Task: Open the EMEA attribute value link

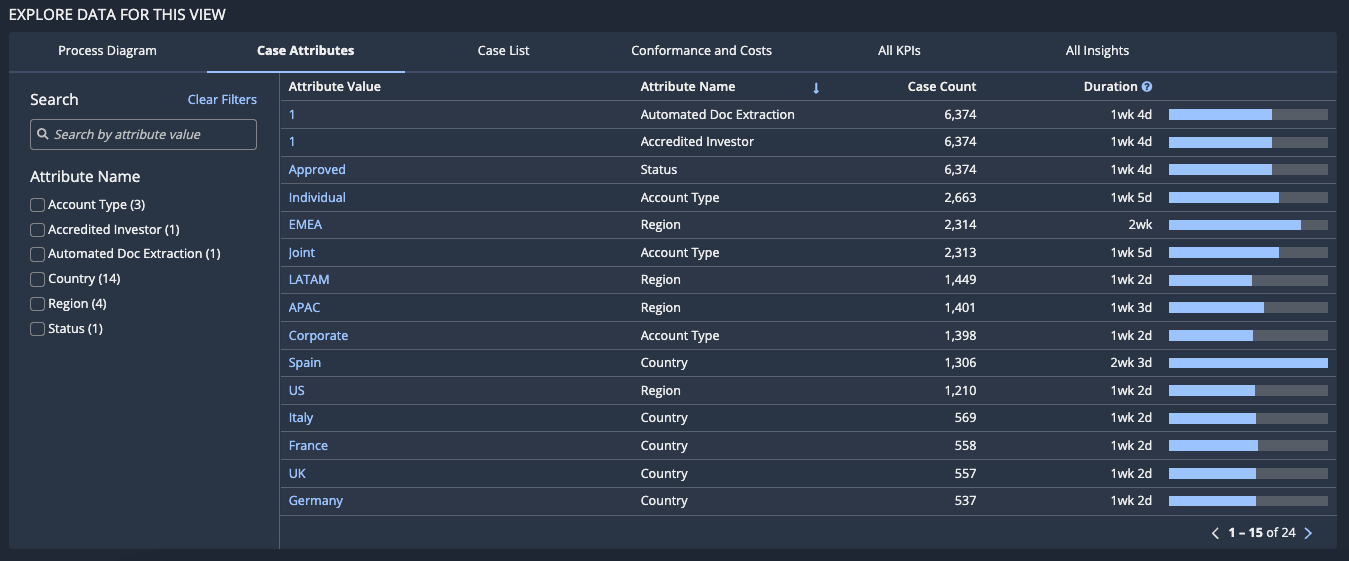Action: coord(305,225)
